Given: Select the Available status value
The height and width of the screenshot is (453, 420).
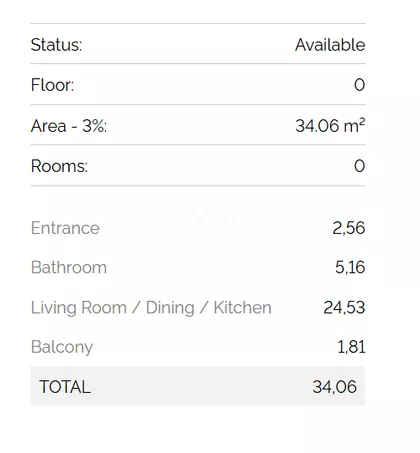Looking at the screenshot, I should 330,45.
